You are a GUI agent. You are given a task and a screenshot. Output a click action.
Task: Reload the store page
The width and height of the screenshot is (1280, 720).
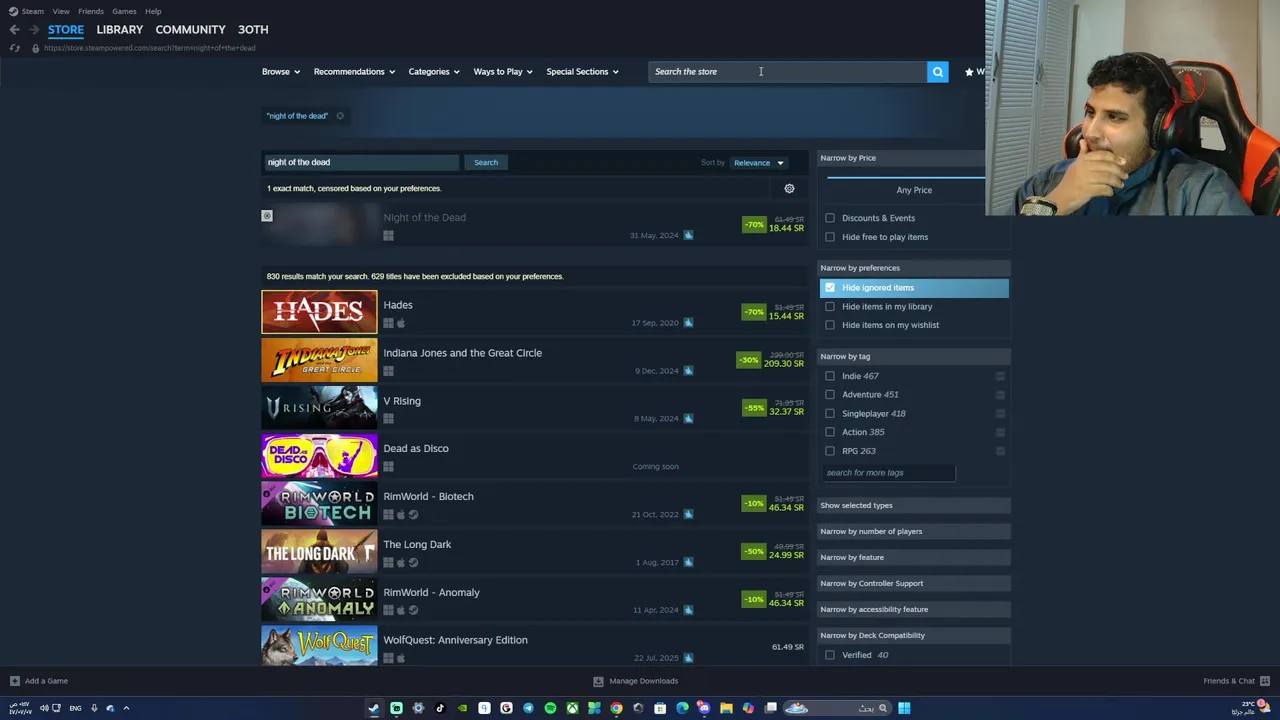[14, 48]
